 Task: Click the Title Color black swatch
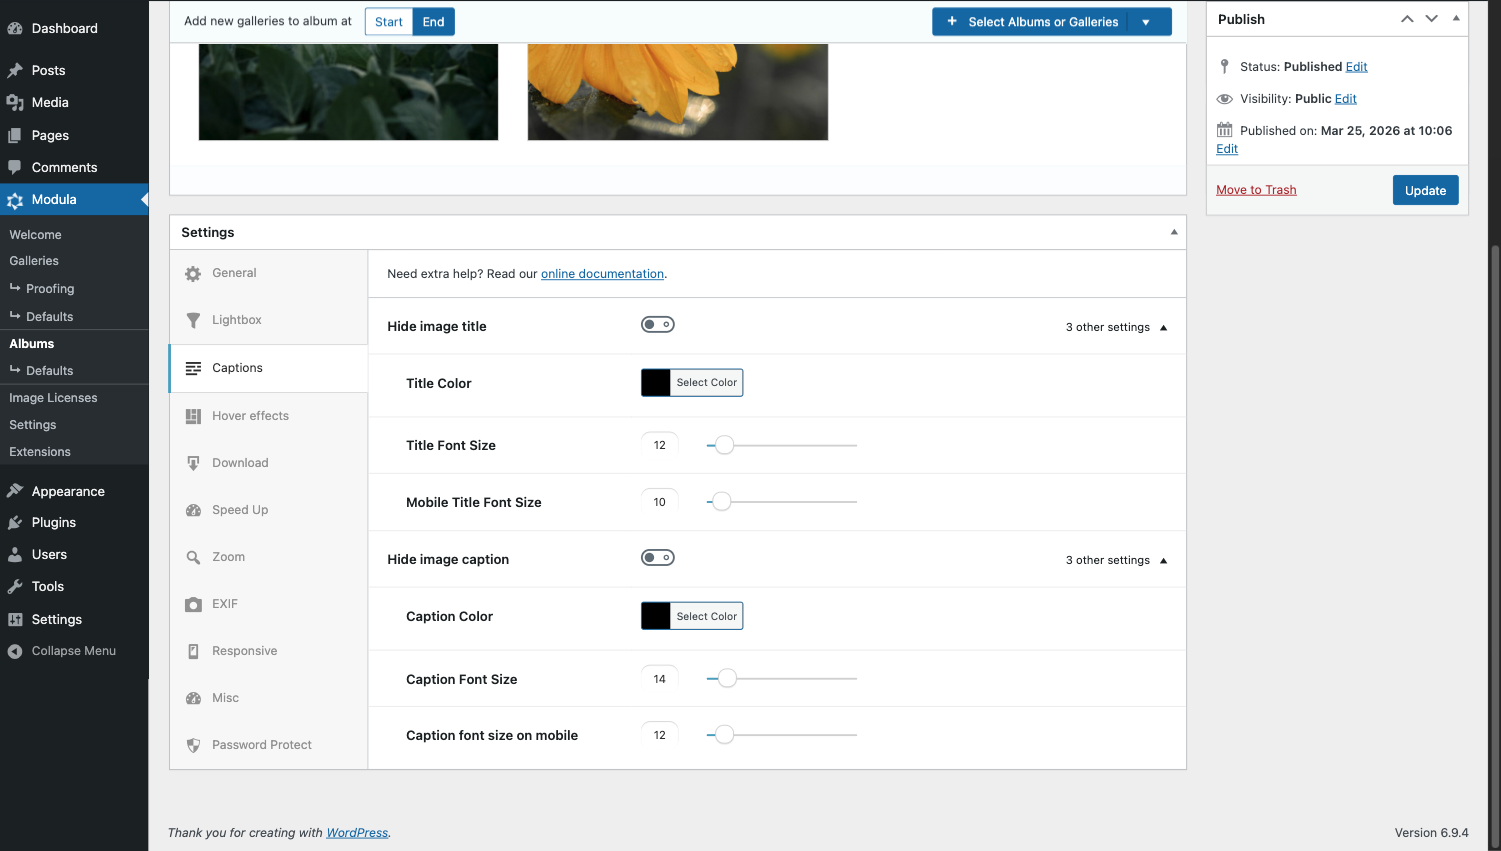656,383
